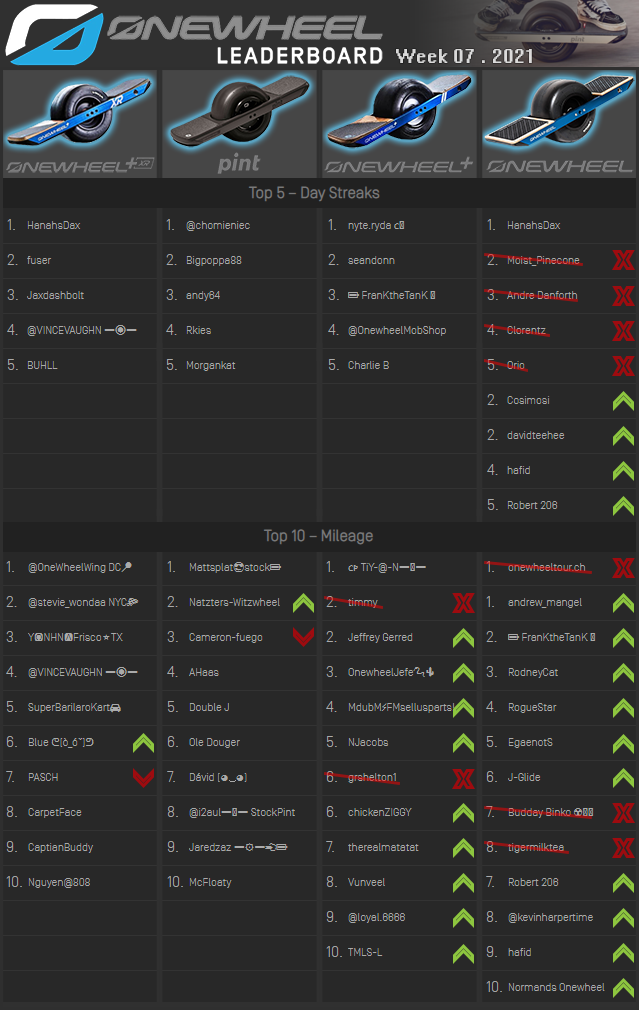This screenshot has height=1010, width=639.
Task: Click the green up arrow beside TMLS-L
Action: (x=462, y=953)
